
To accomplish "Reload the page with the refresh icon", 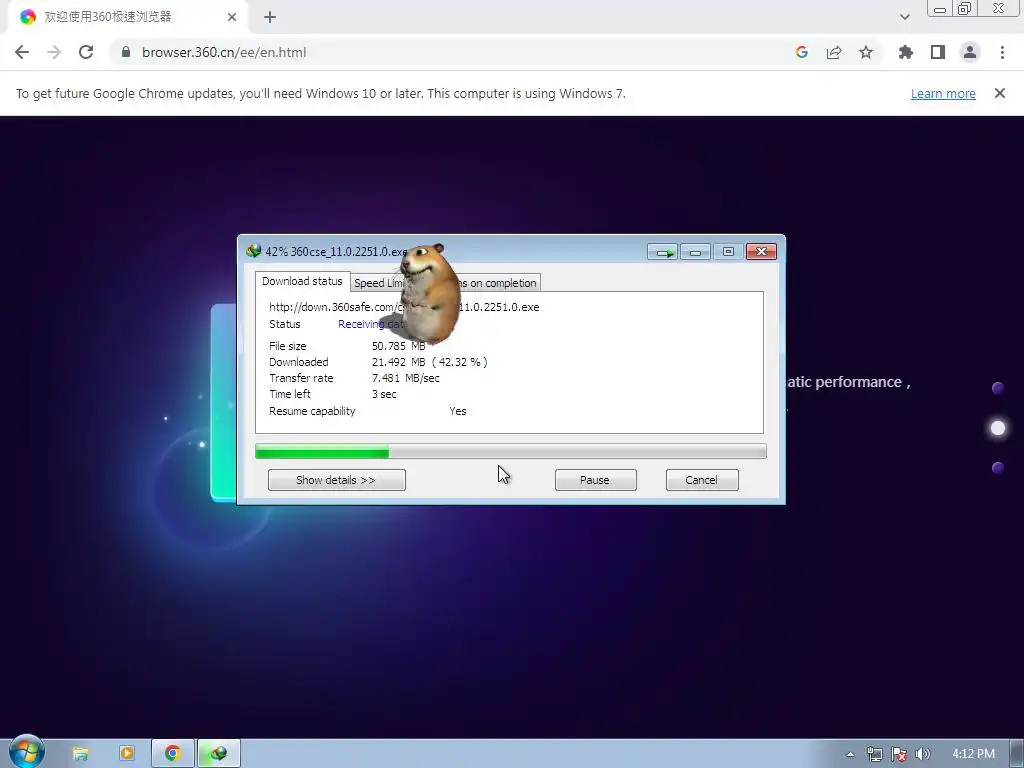I will pos(86,52).
